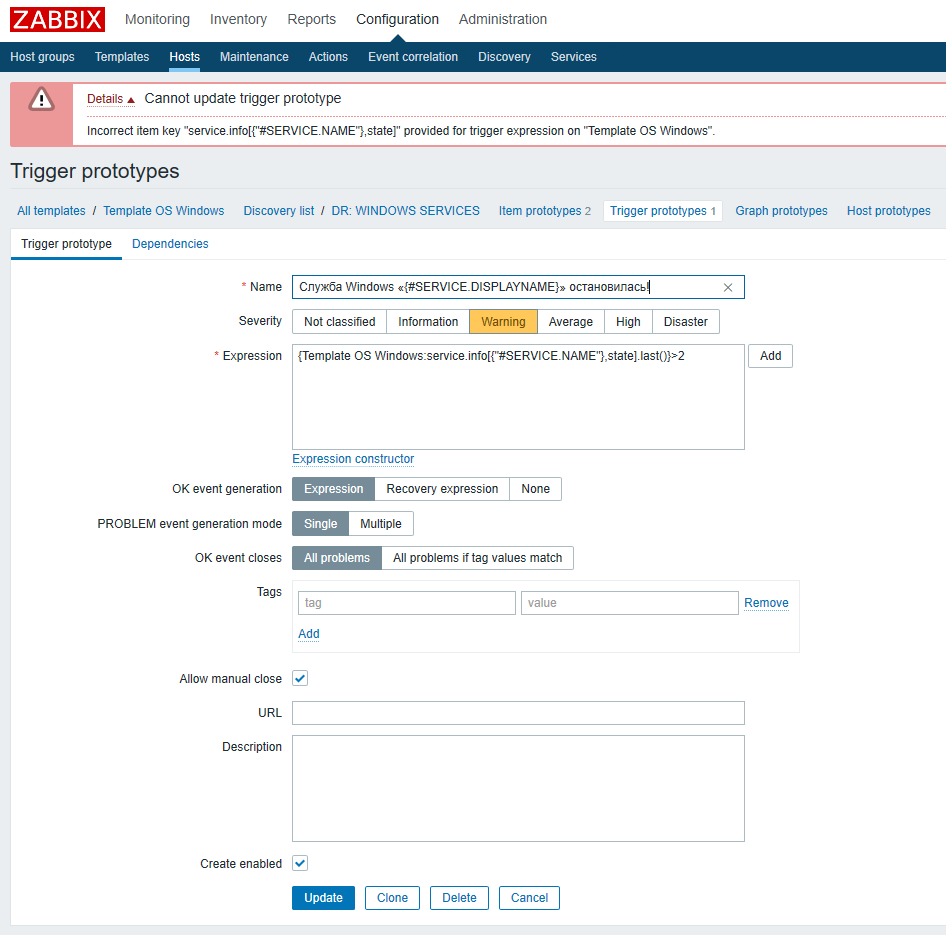Click Add button next to Expression

point(770,356)
